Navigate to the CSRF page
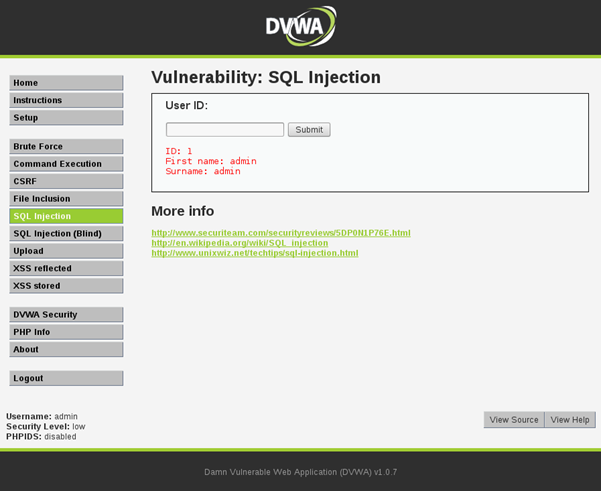The height and width of the screenshot is (491, 601). (x=66, y=181)
